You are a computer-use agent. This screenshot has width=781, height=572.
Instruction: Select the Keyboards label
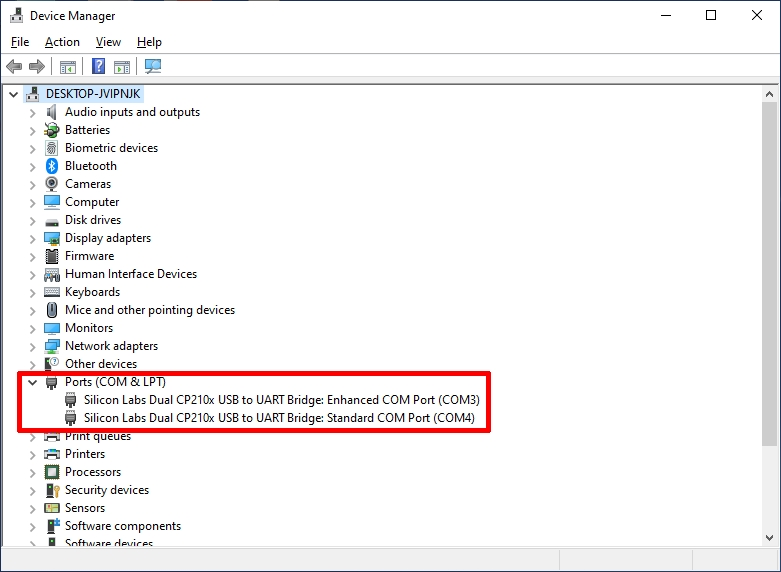coord(92,292)
